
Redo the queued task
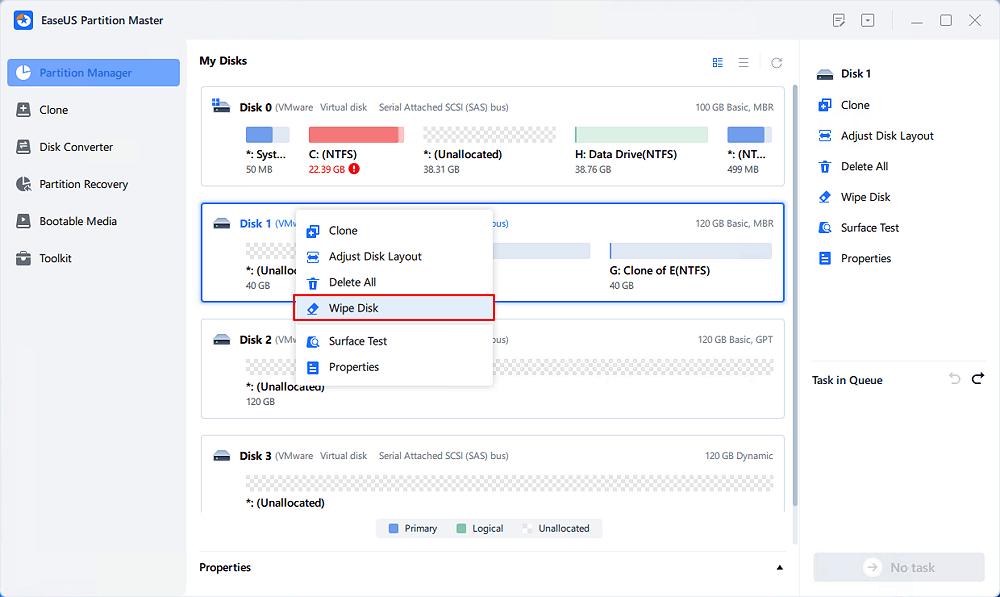[978, 379]
